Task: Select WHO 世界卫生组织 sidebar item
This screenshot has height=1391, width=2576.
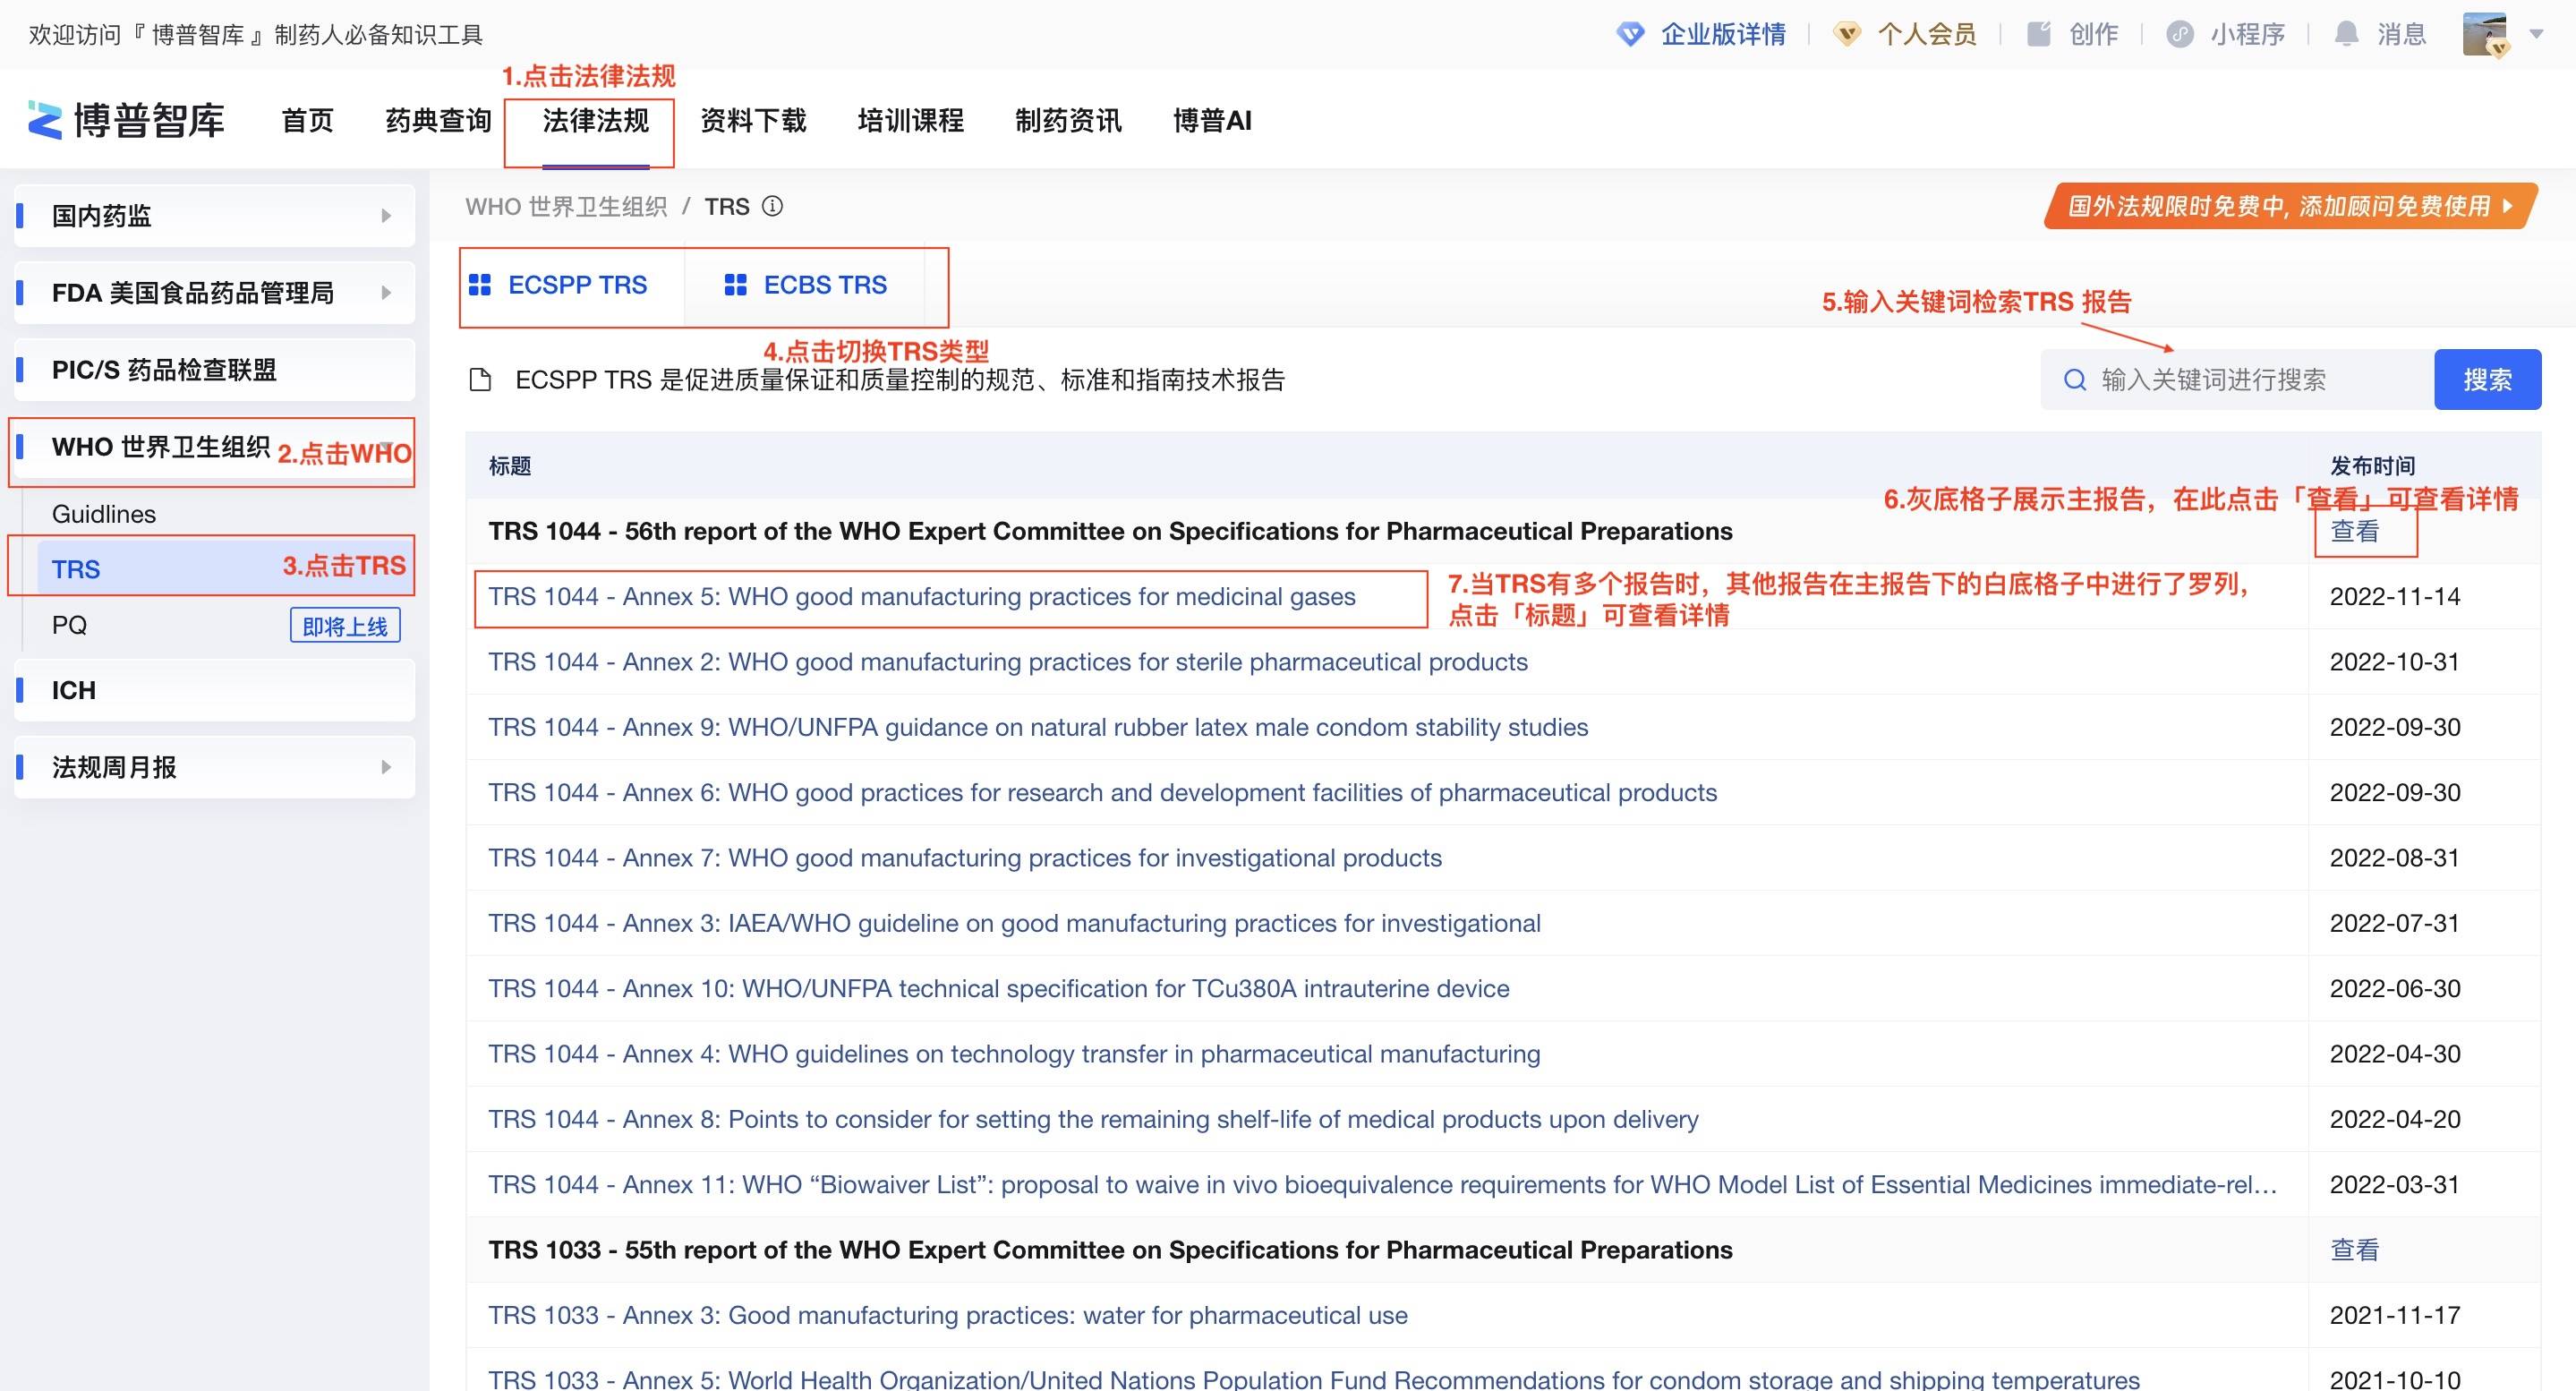Action: tap(214, 447)
